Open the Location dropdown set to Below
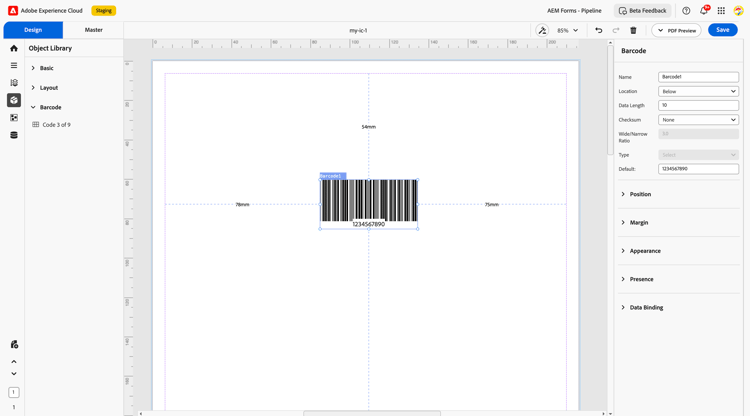Viewport: 750px width, 416px height. (x=698, y=91)
